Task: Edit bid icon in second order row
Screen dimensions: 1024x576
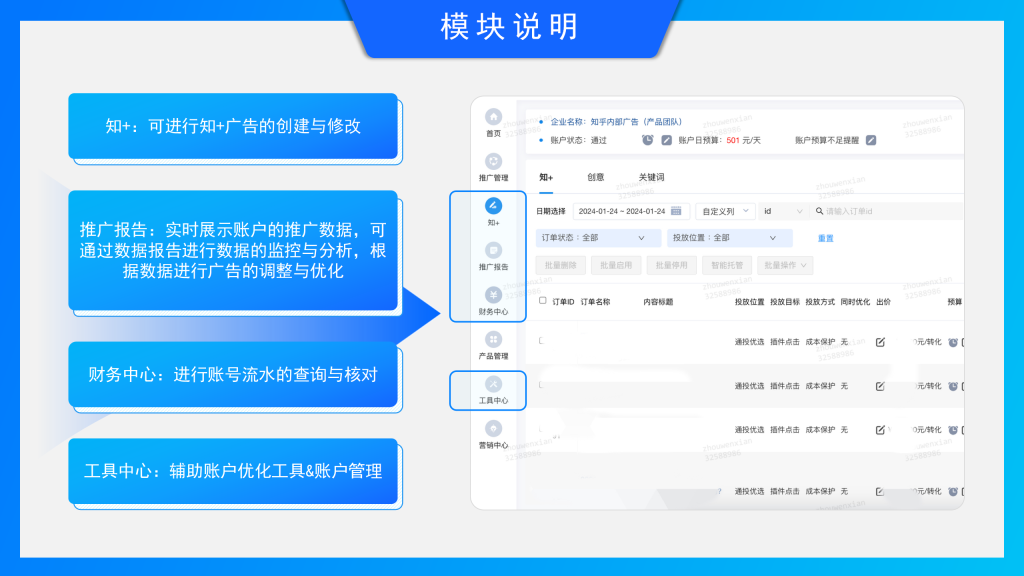Action: tap(880, 386)
